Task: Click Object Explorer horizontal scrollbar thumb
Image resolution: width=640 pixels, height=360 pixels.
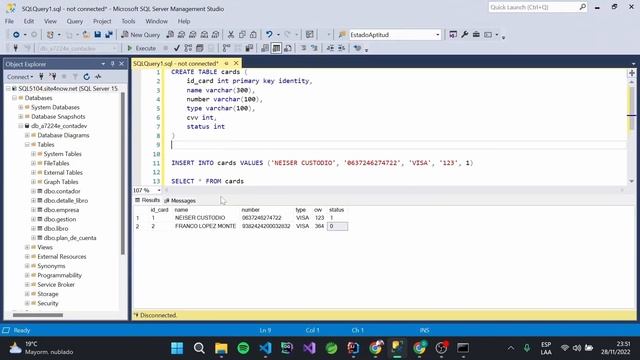Action: tap(38, 315)
